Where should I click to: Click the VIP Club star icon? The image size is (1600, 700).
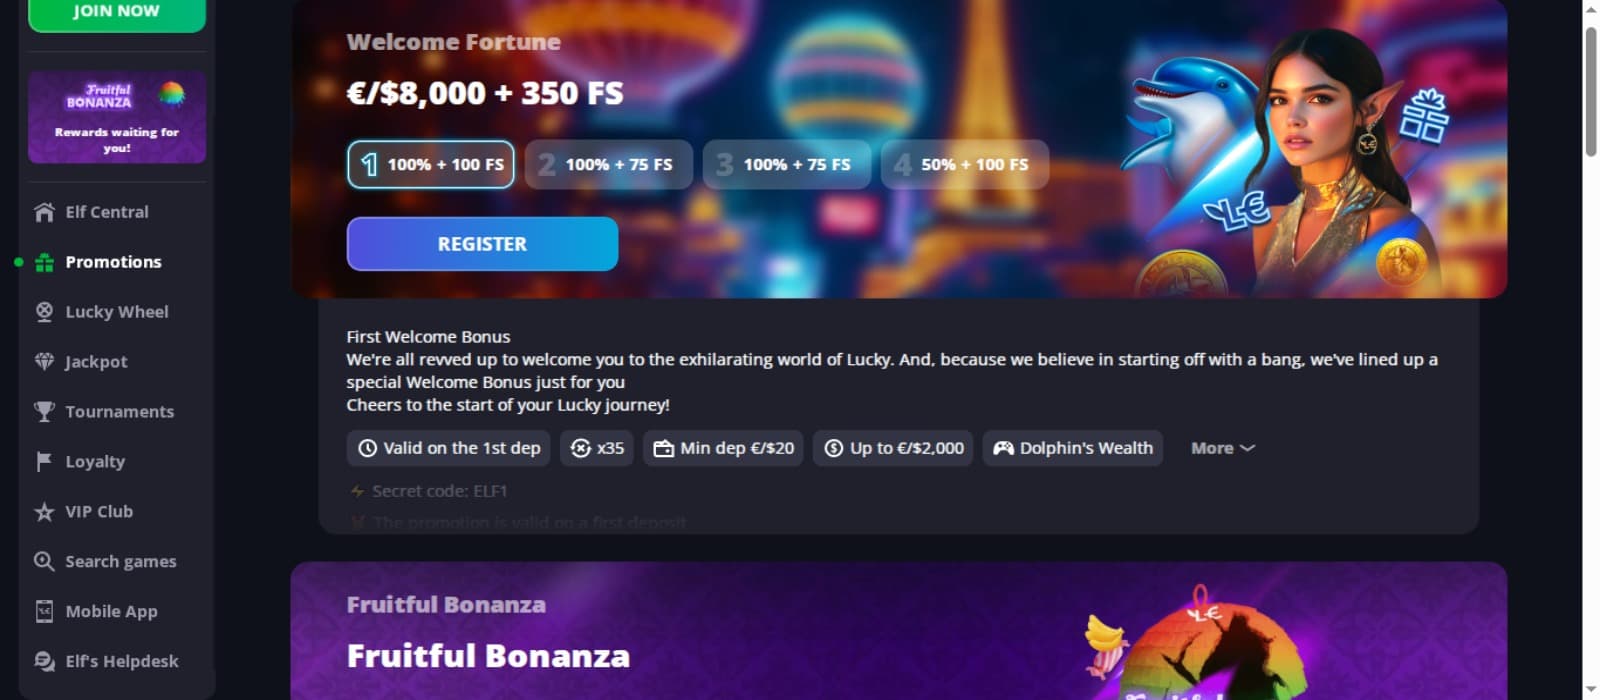point(44,512)
